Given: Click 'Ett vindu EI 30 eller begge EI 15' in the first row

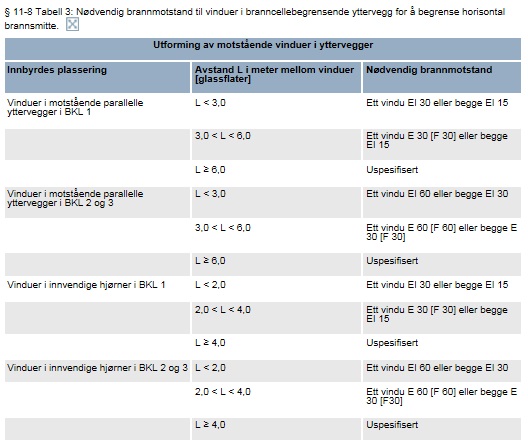Looking at the screenshot, I should (x=437, y=103).
